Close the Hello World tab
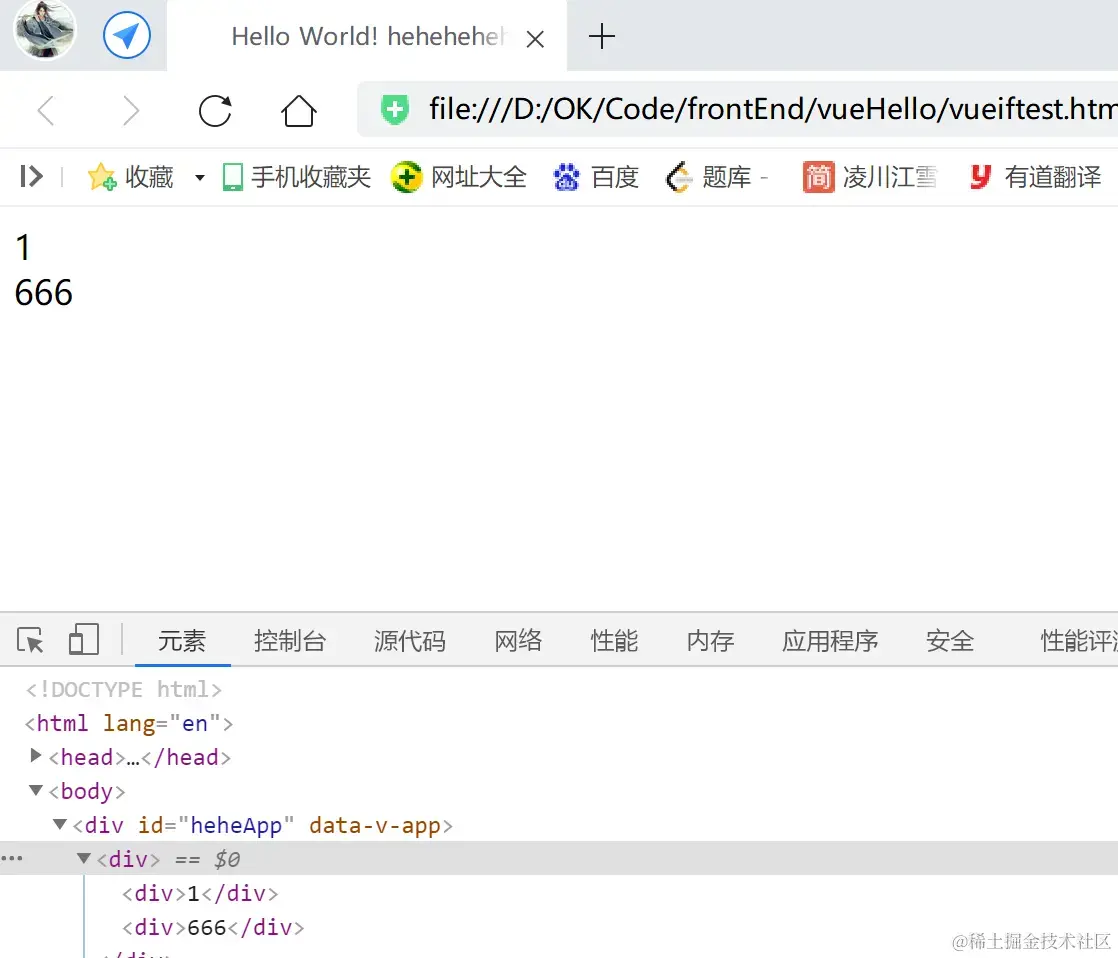 tap(535, 38)
